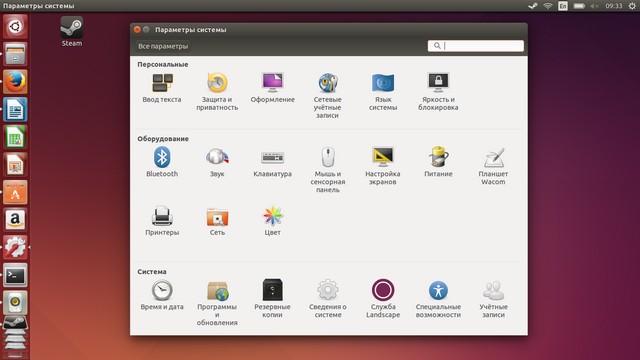Viewport: 640px width, 360px height.
Task: Launch LibreOffice Calc from launcher
Action: pyautogui.click(x=15, y=137)
